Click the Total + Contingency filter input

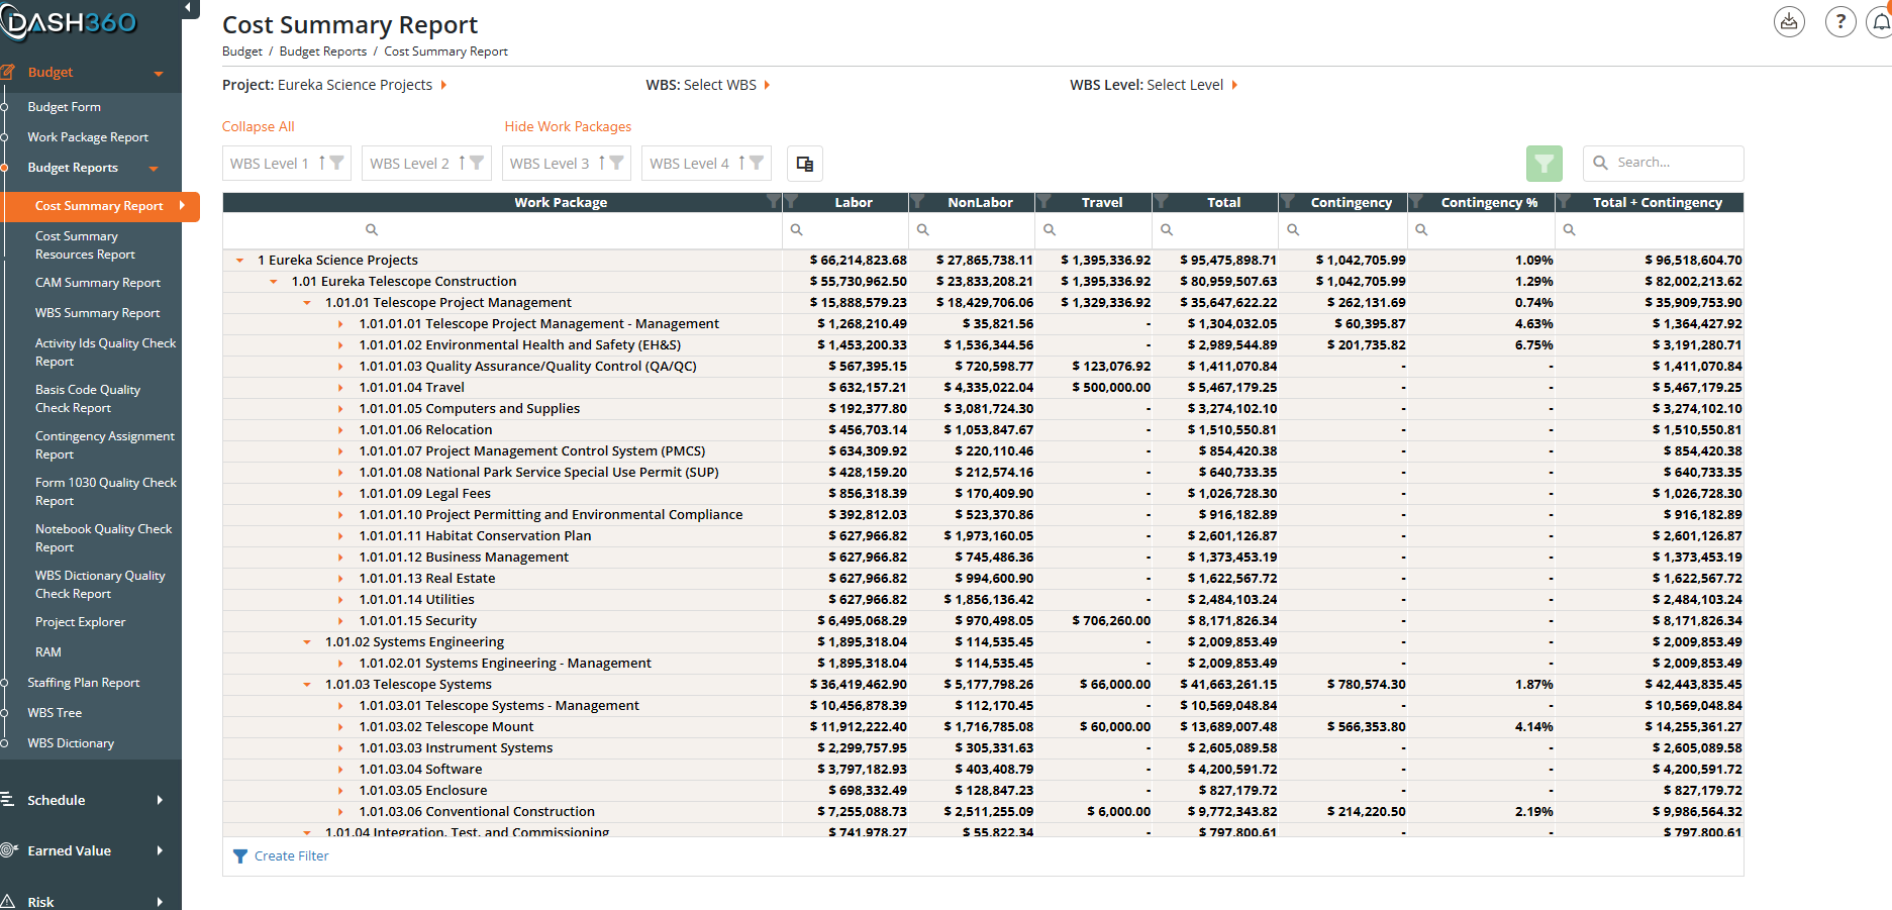[x=1650, y=230]
